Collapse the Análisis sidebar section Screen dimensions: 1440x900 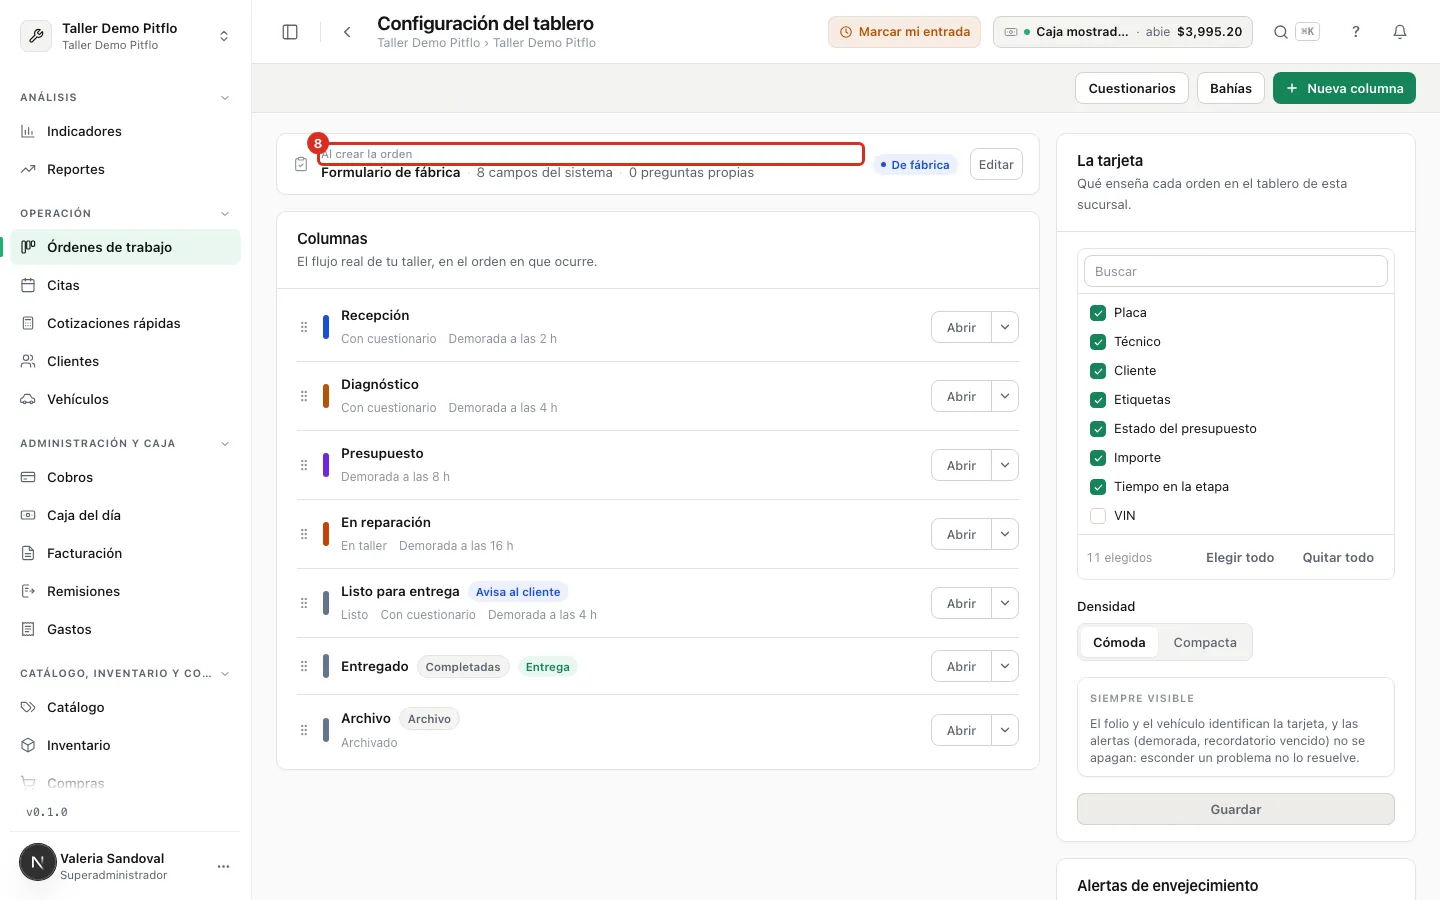[225, 98]
